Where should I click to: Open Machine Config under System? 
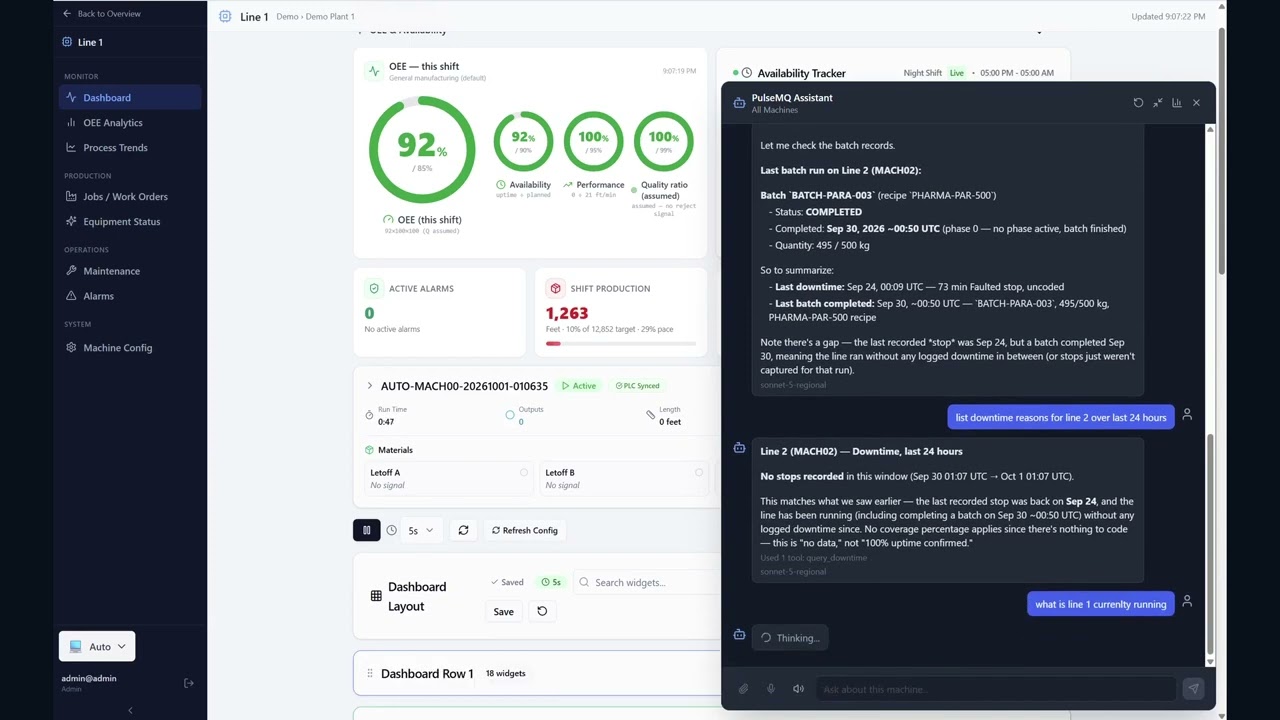click(130, 348)
